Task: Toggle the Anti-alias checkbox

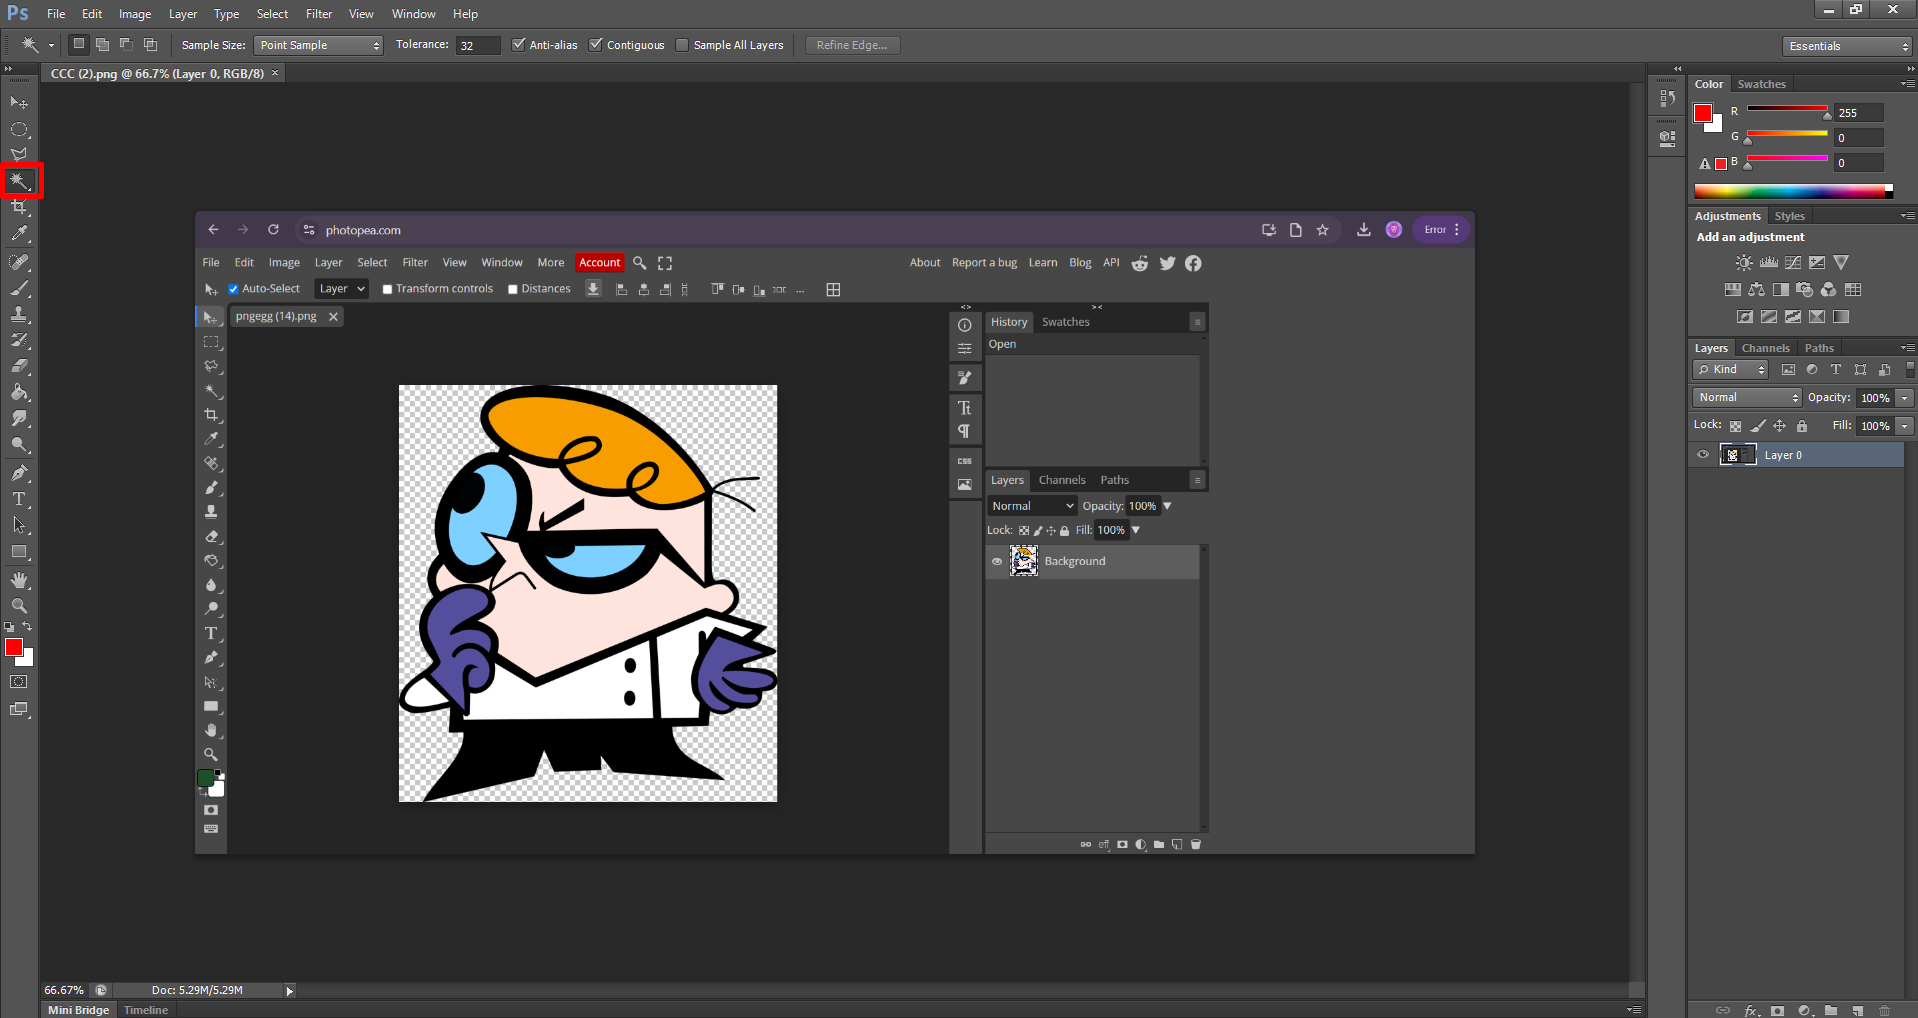Action: [518, 45]
